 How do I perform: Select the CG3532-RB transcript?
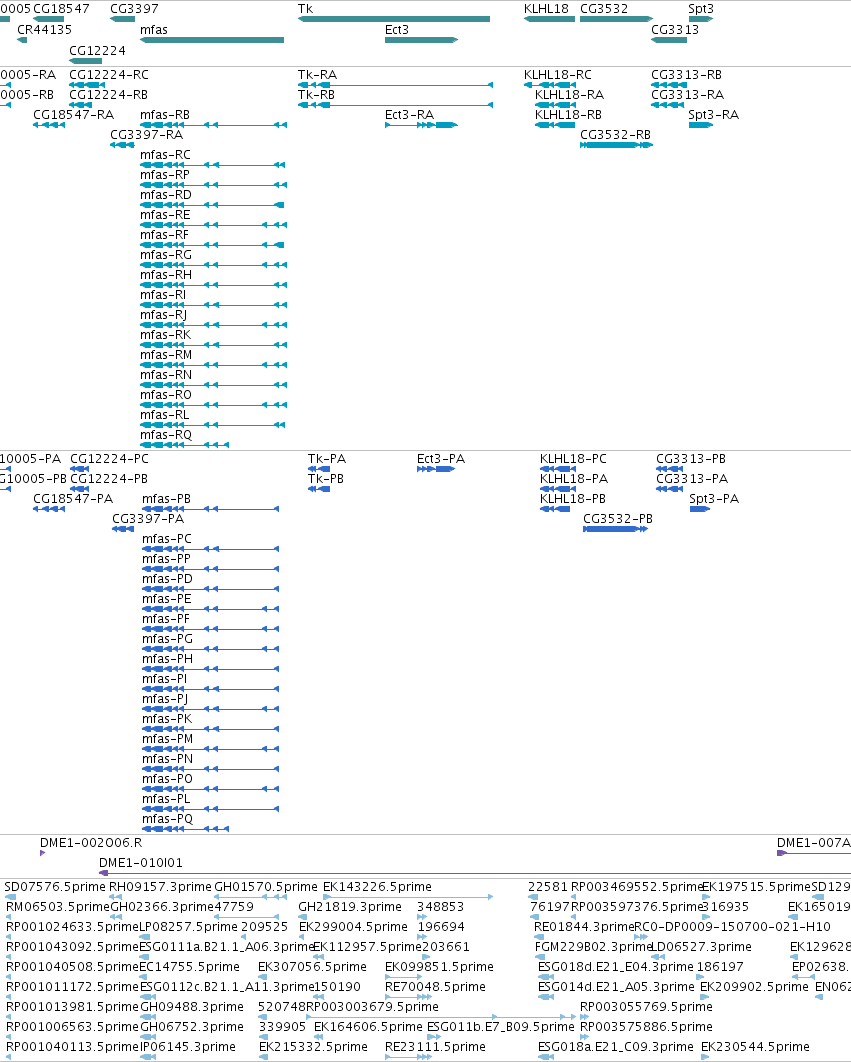(x=617, y=145)
